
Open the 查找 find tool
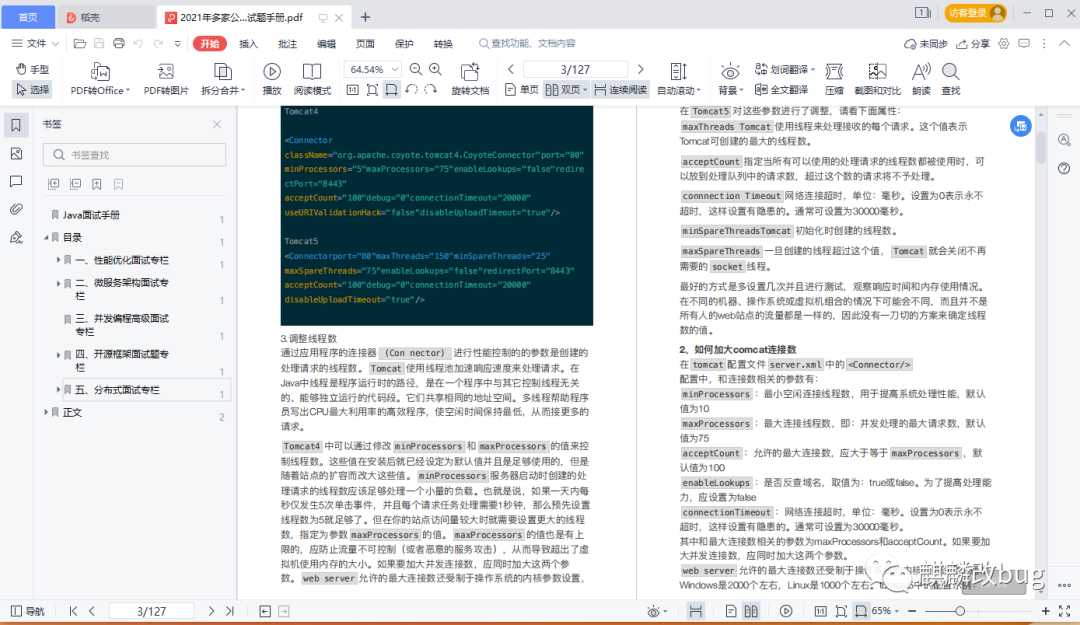click(x=951, y=79)
